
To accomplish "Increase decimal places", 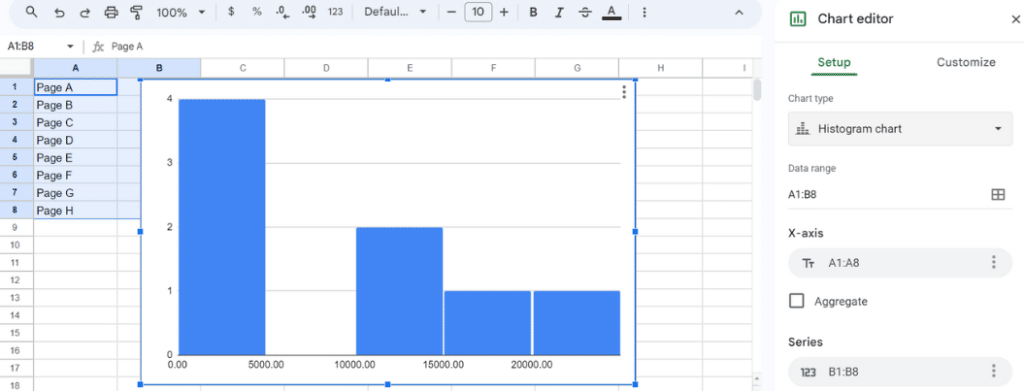I will (x=310, y=12).
